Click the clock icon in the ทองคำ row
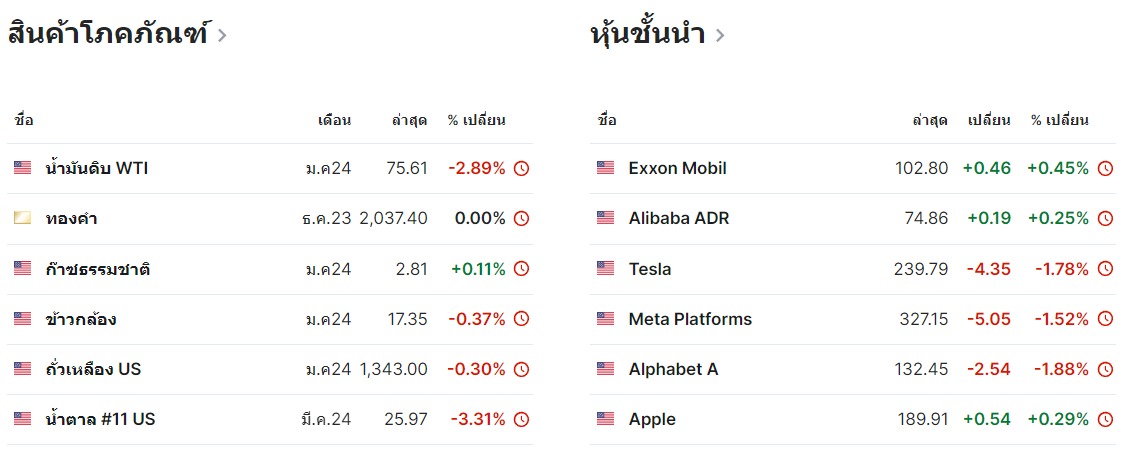 click(x=521, y=219)
